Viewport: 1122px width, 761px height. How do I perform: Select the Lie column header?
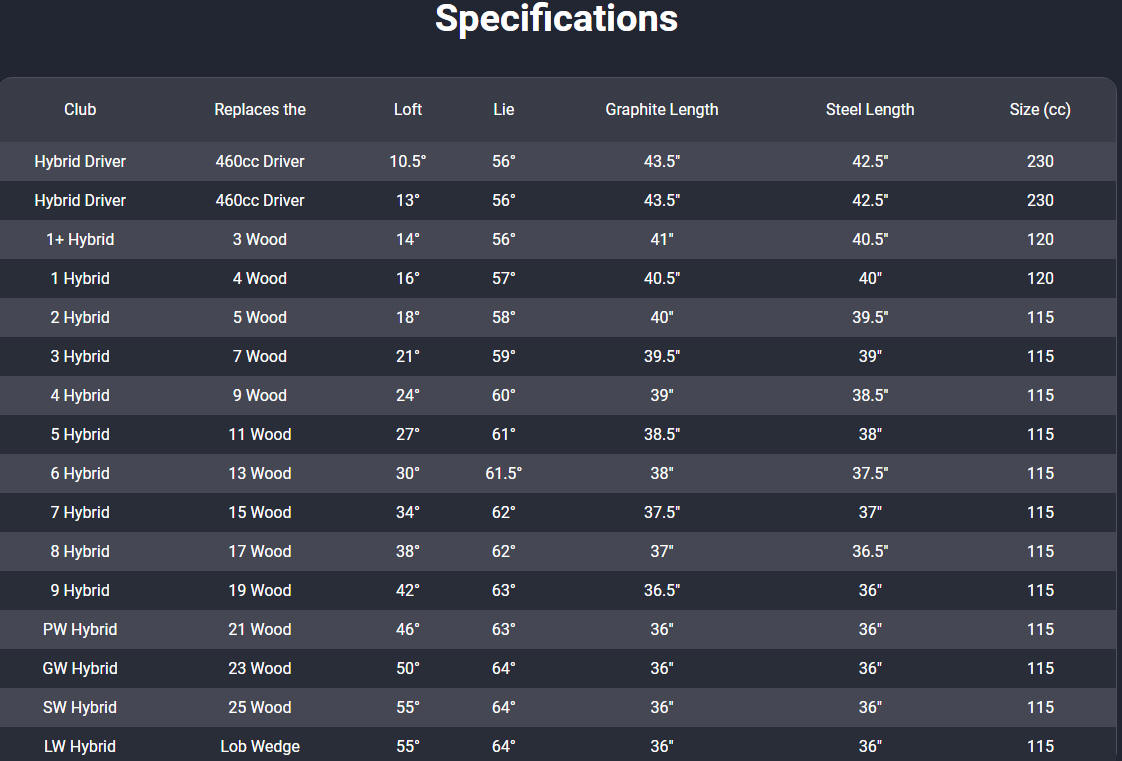coord(504,109)
